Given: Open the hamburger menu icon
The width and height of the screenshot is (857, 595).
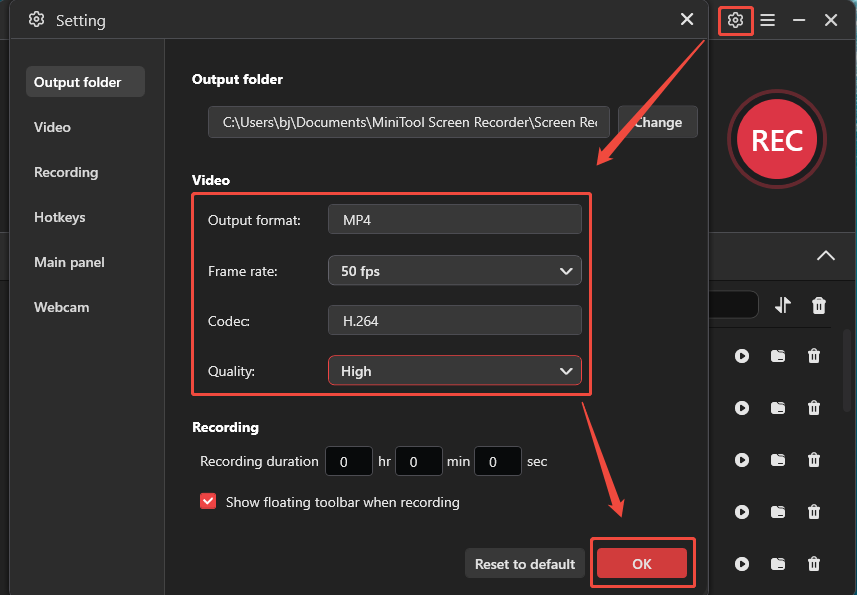Looking at the screenshot, I should tap(768, 20).
